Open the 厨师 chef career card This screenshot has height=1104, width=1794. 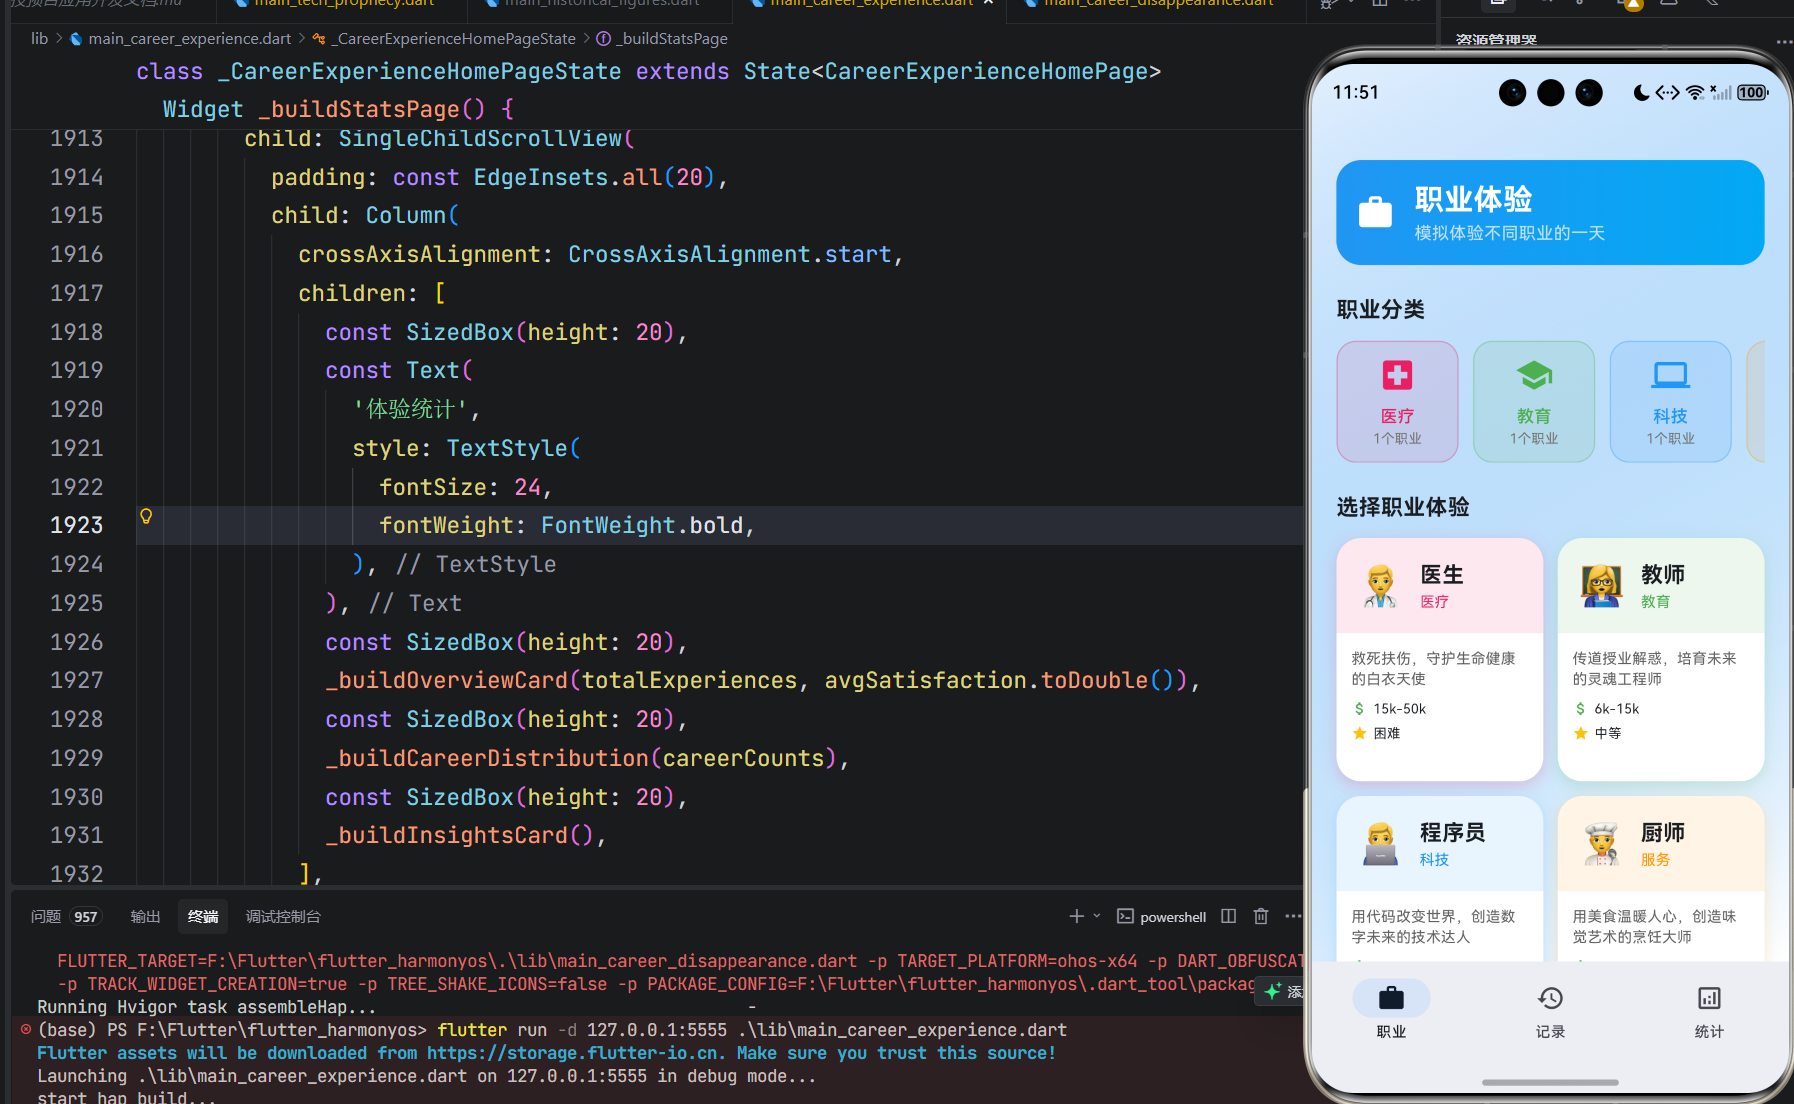point(1661,879)
